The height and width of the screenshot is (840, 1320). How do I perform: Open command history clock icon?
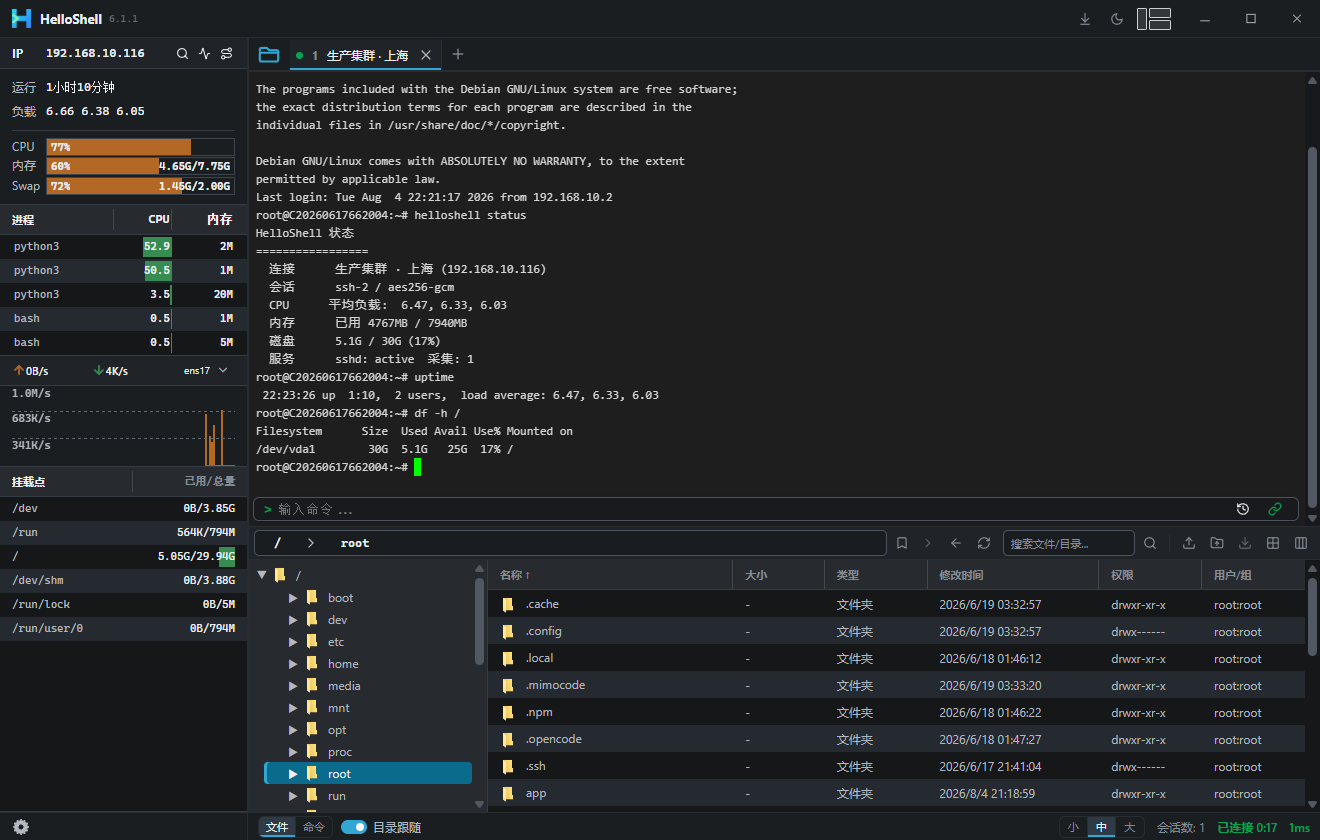[x=1243, y=509]
